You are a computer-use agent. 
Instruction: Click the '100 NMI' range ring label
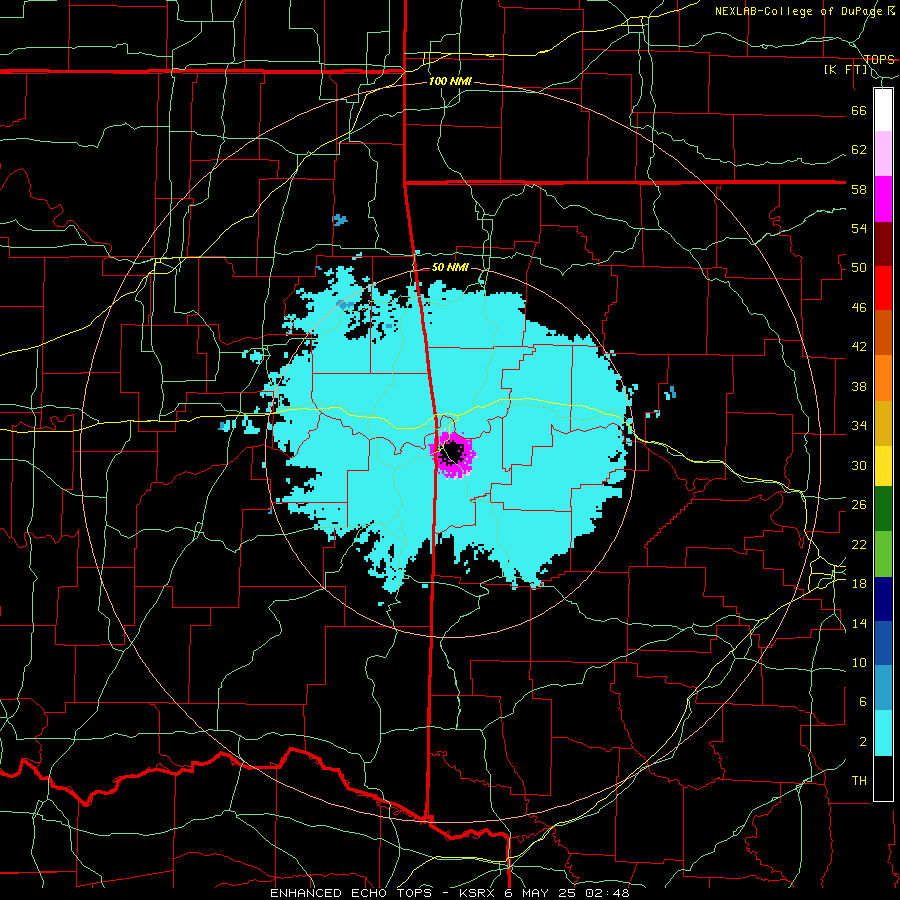coord(450,82)
